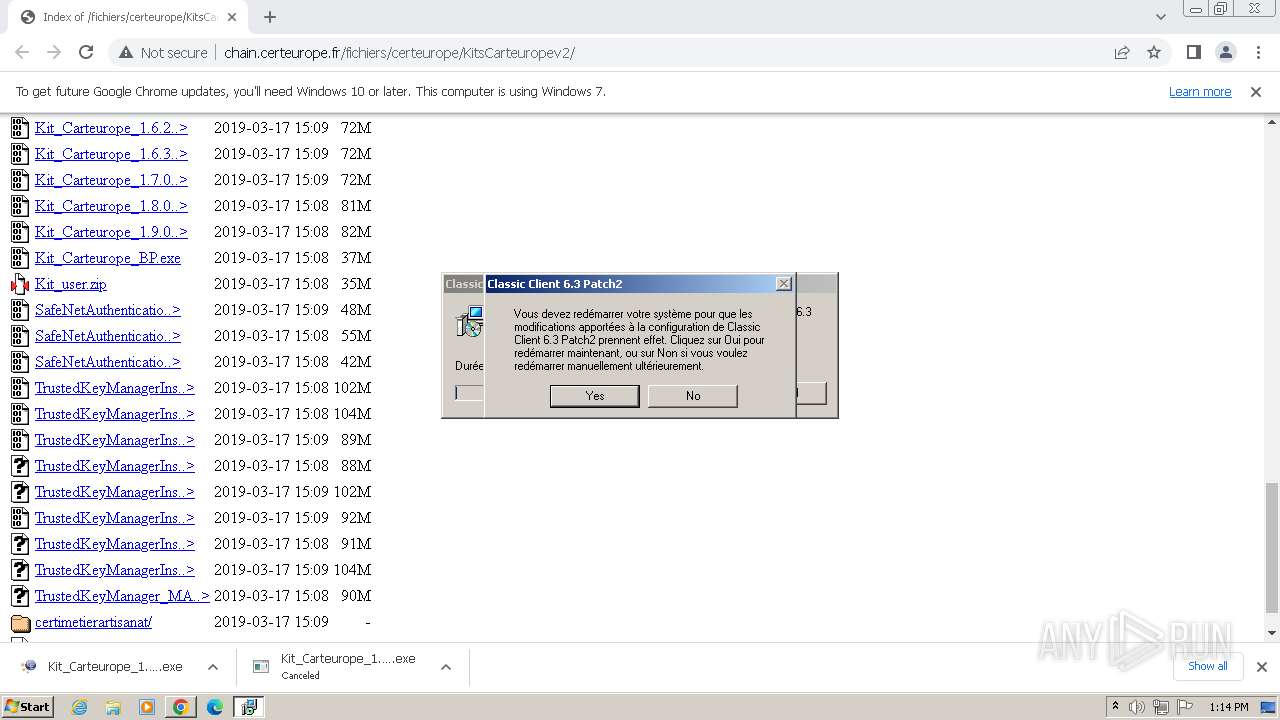Download Kit_user.zip archive
Viewport: 1280px width, 720px height.
[x=71, y=284]
